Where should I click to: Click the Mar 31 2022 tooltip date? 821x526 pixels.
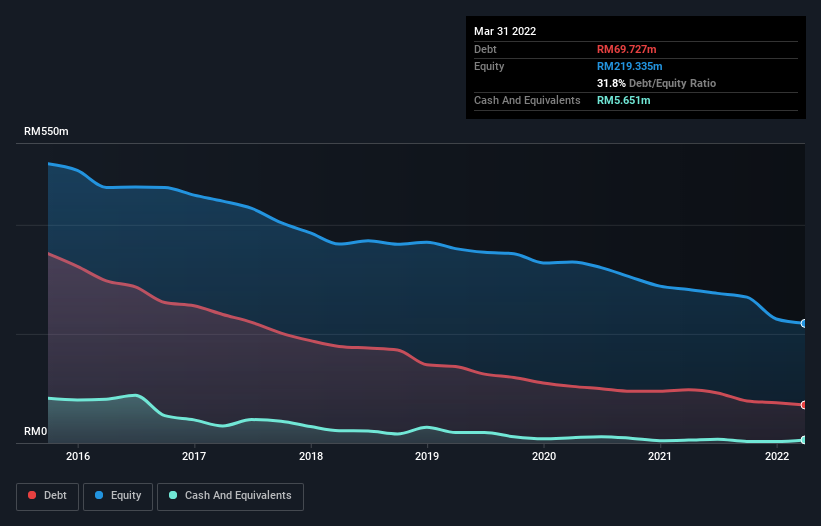point(505,31)
